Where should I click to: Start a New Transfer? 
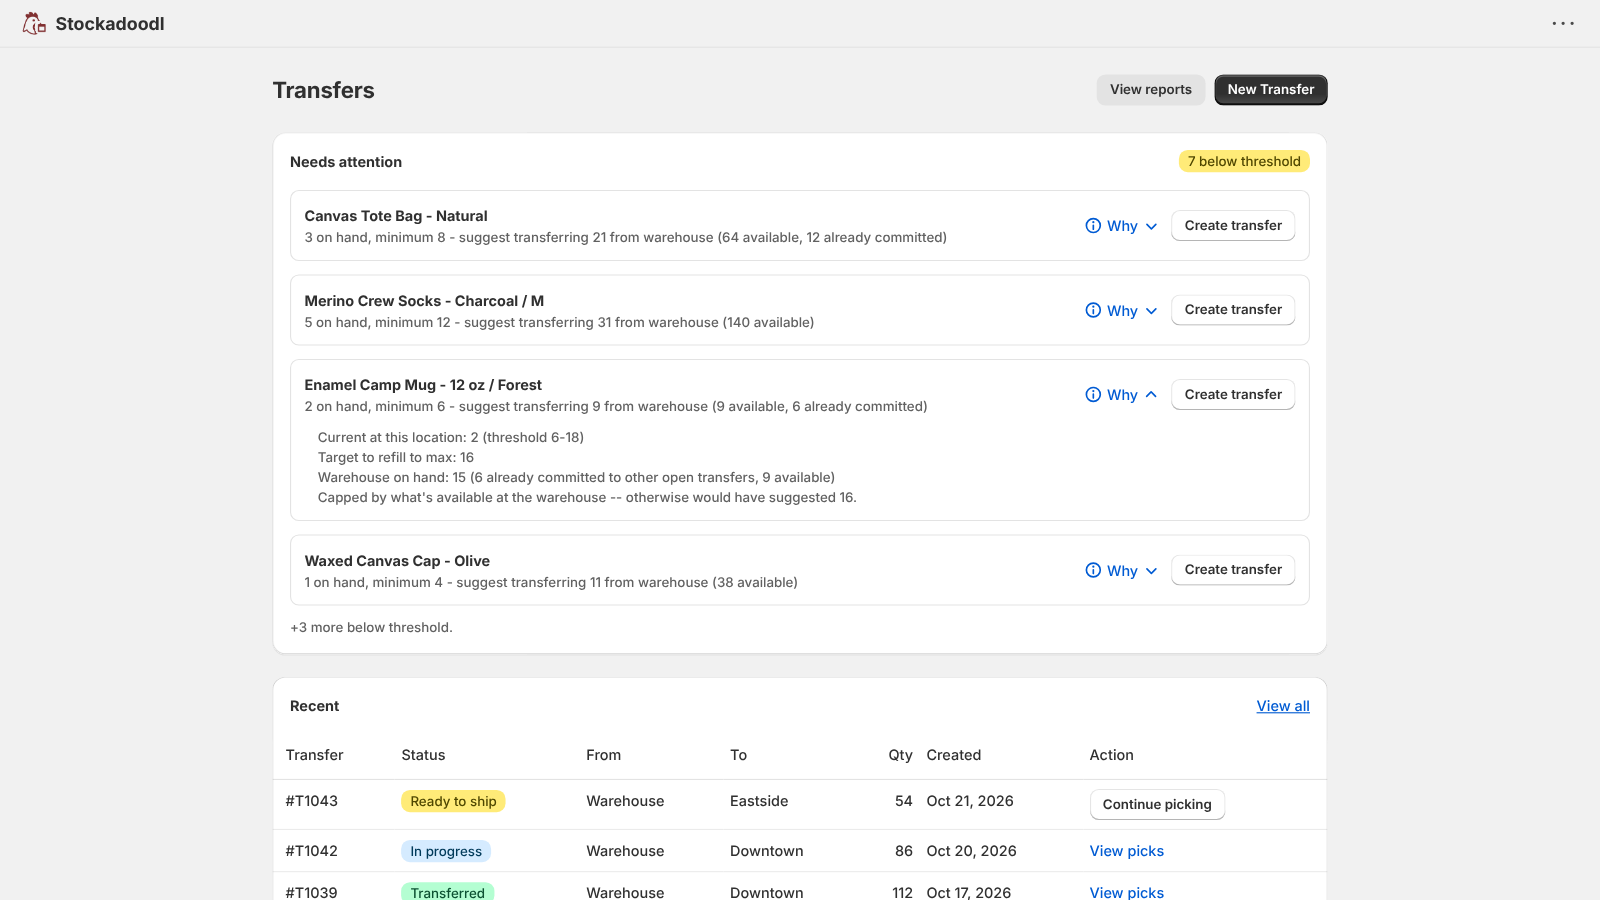[x=1271, y=90]
